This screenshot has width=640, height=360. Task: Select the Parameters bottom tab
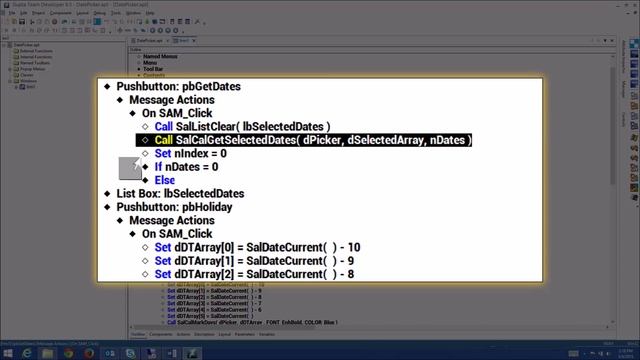244,334
